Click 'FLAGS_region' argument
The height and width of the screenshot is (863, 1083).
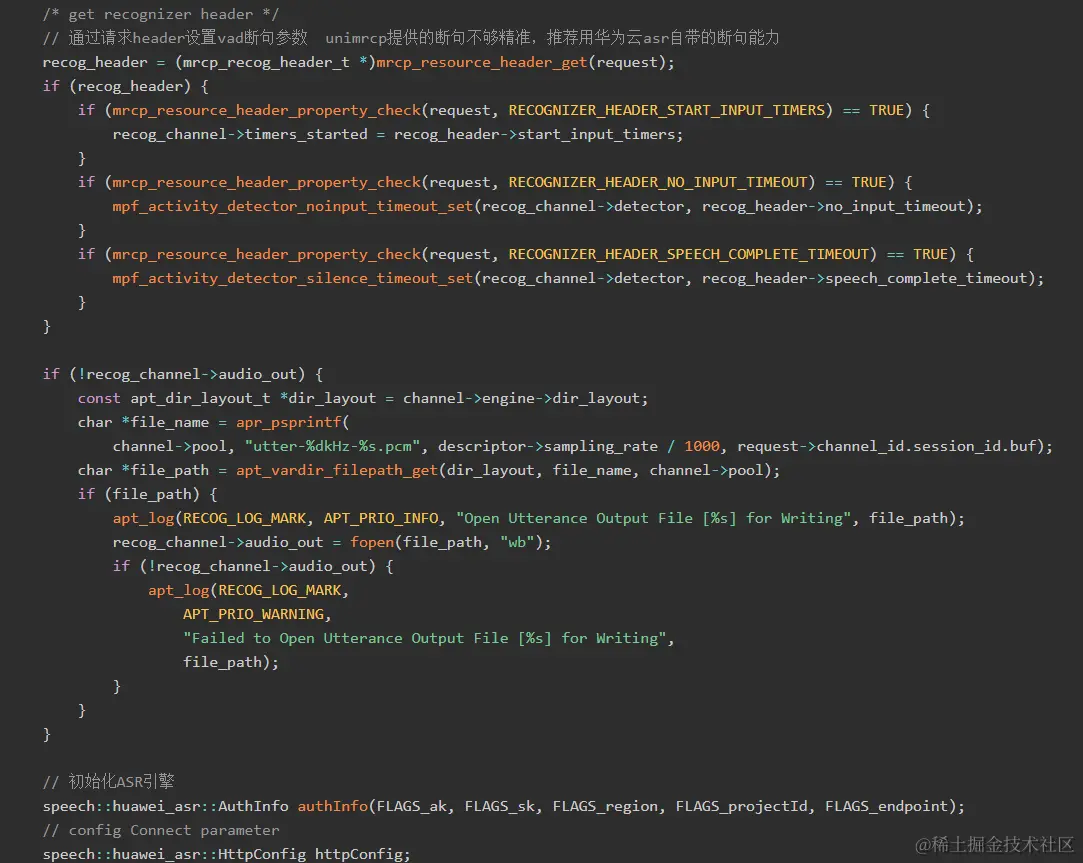tap(605, 806)
